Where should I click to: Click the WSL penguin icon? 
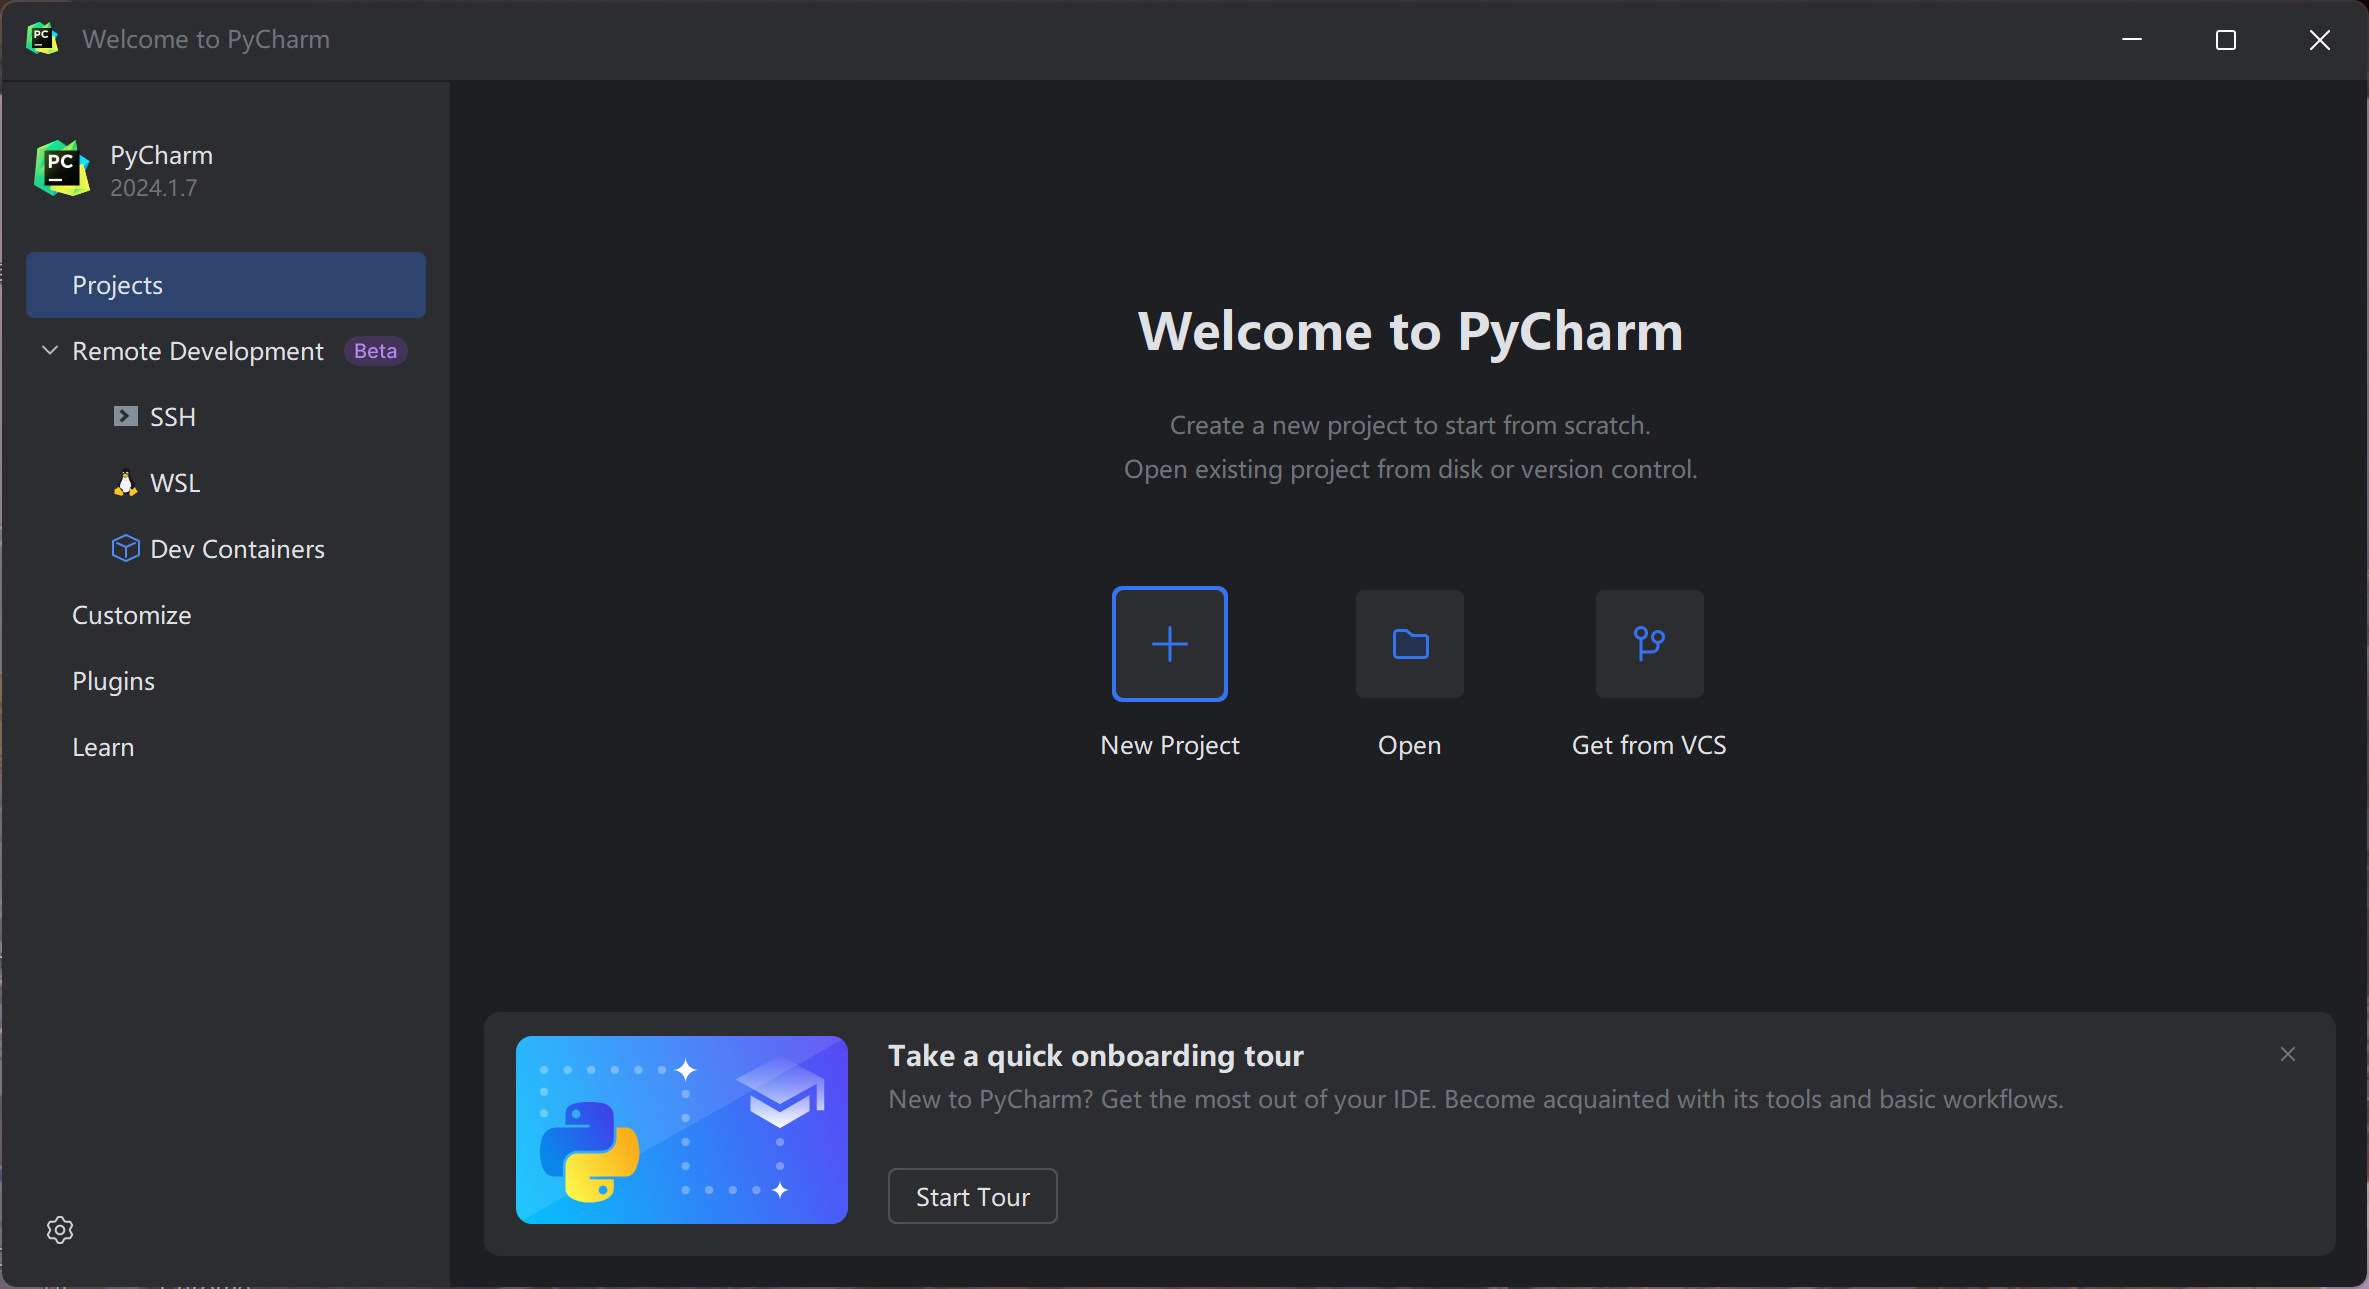tap(125, 483)
